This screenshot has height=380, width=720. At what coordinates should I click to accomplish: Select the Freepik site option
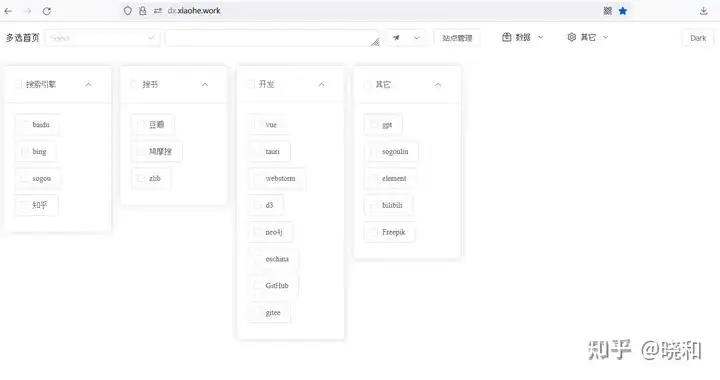(390, 232)
